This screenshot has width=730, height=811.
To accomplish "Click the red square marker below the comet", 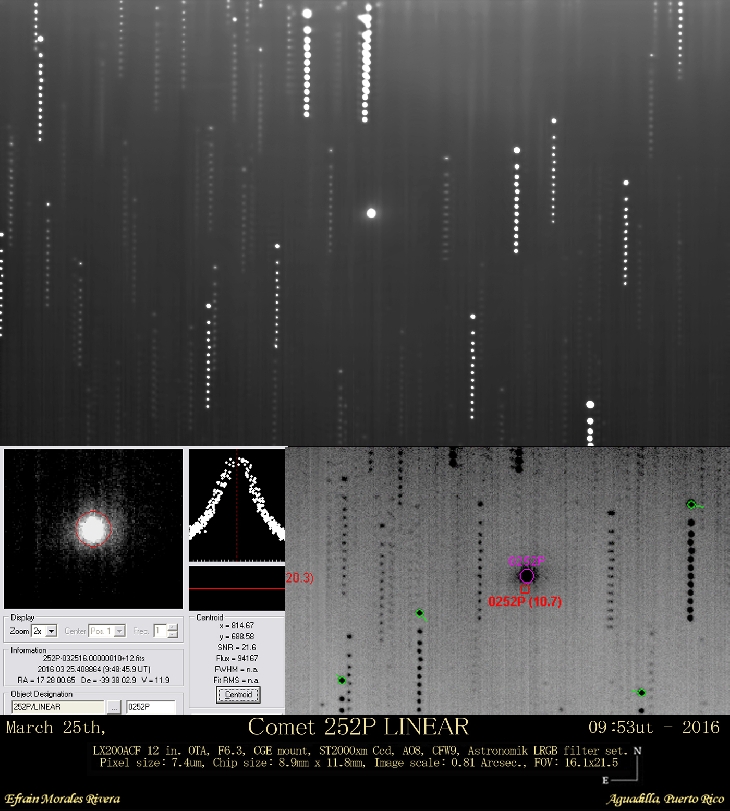I will (524, 589).
